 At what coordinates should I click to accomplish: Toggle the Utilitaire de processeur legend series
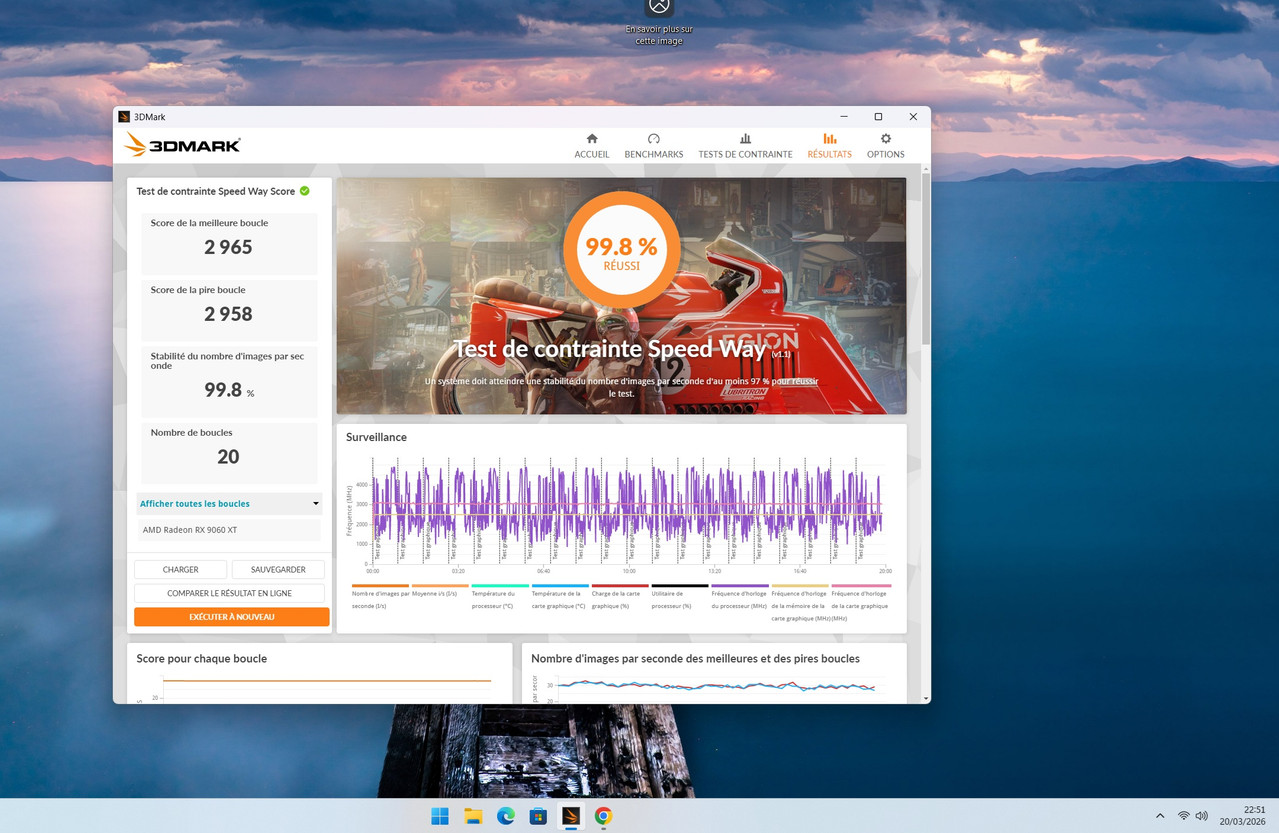click(680, 598)
